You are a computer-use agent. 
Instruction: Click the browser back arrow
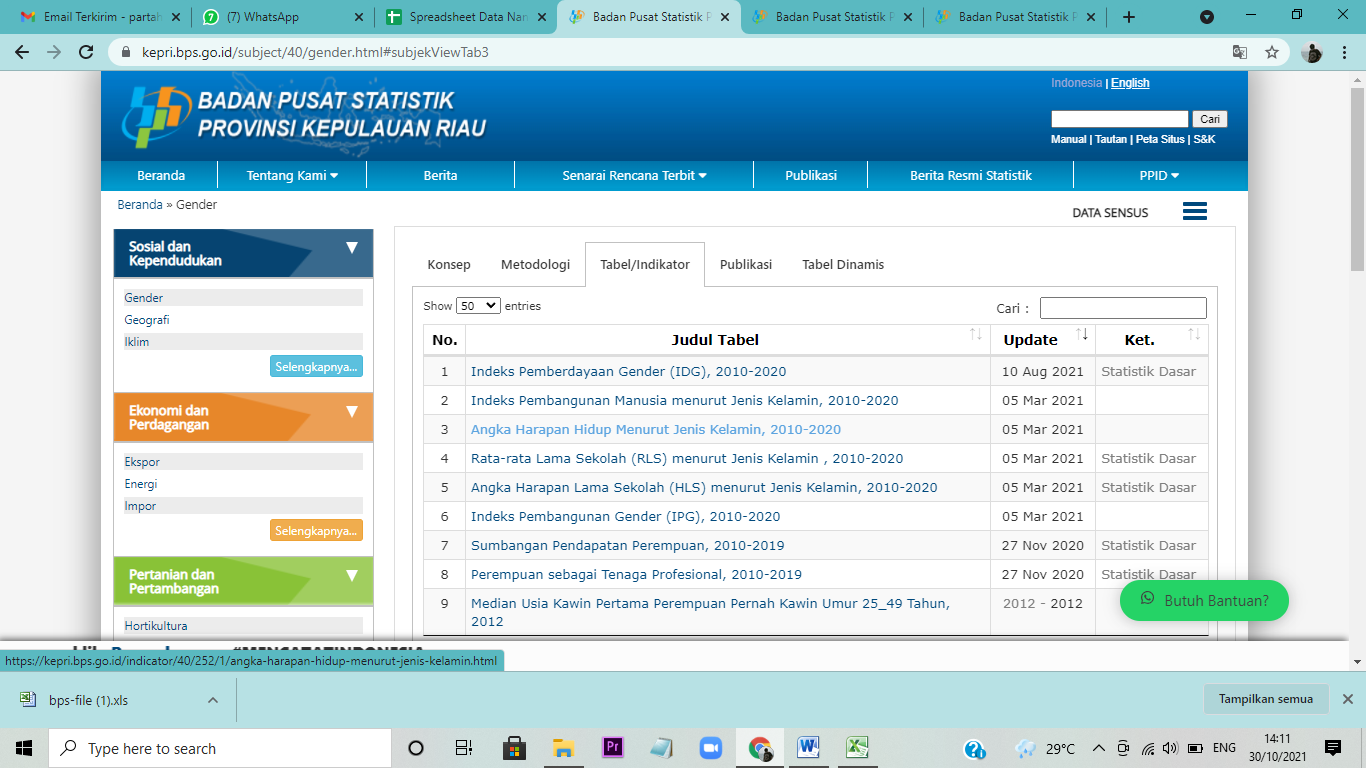(x=22, y=52)
